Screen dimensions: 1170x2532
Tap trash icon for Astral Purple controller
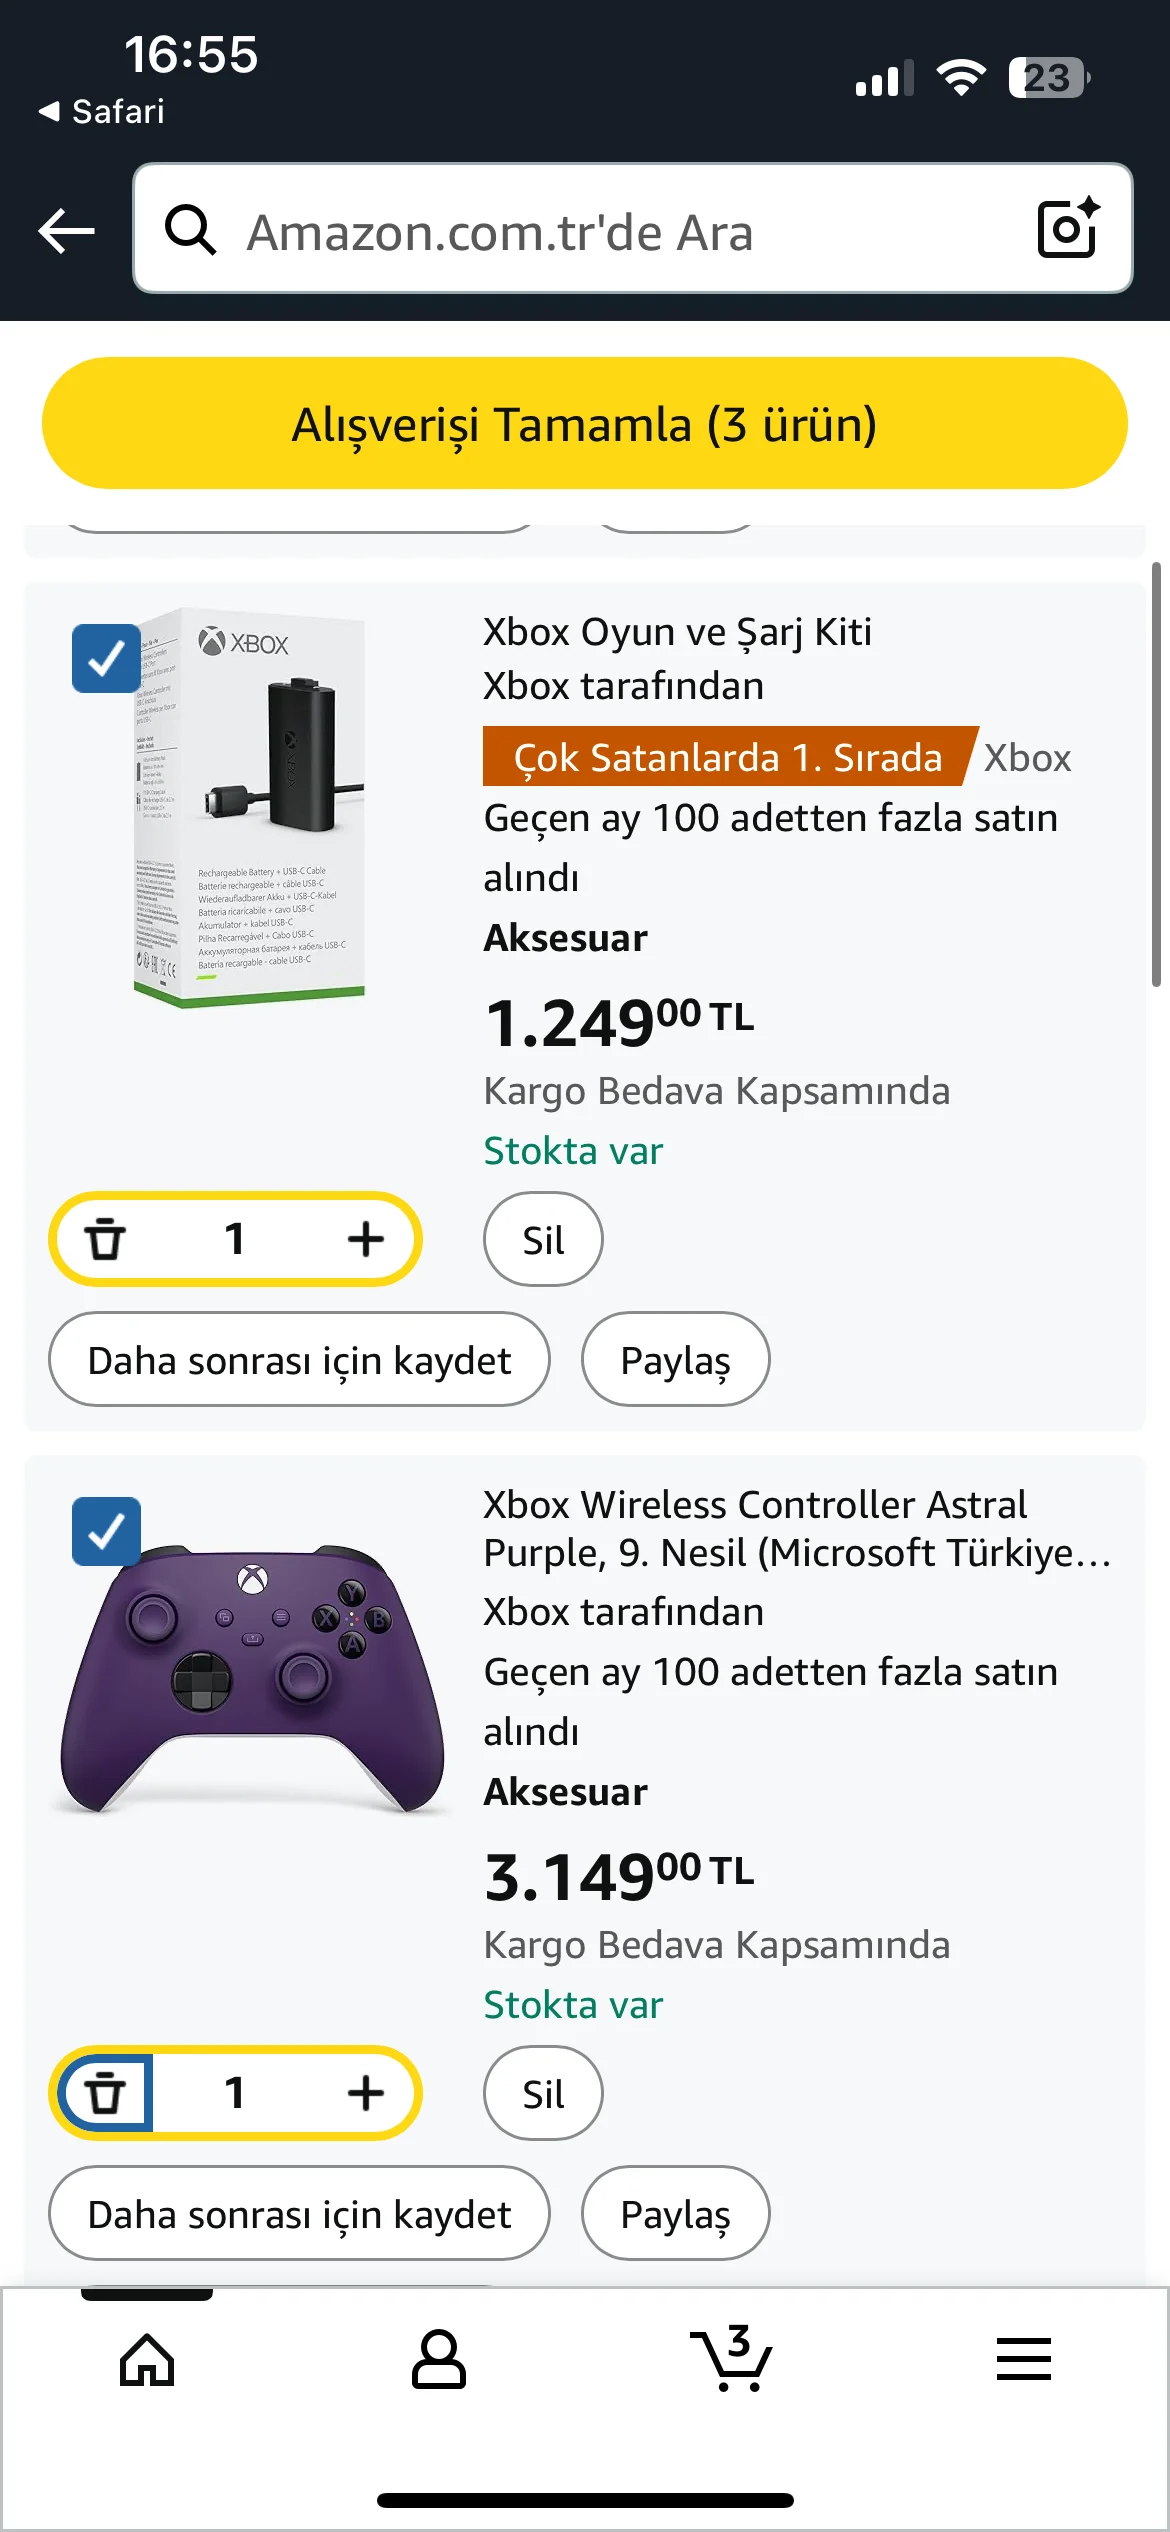105,2093
